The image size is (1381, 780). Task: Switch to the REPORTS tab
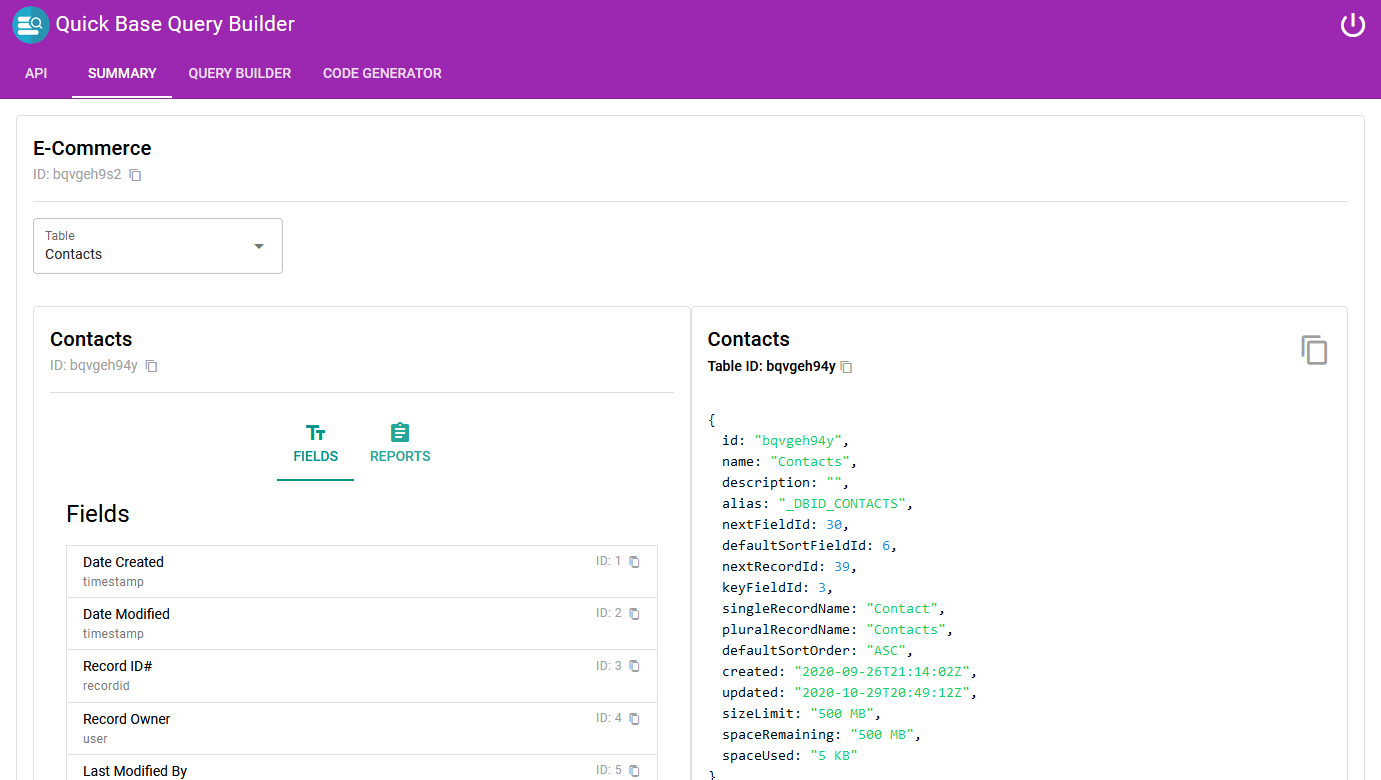400,444
